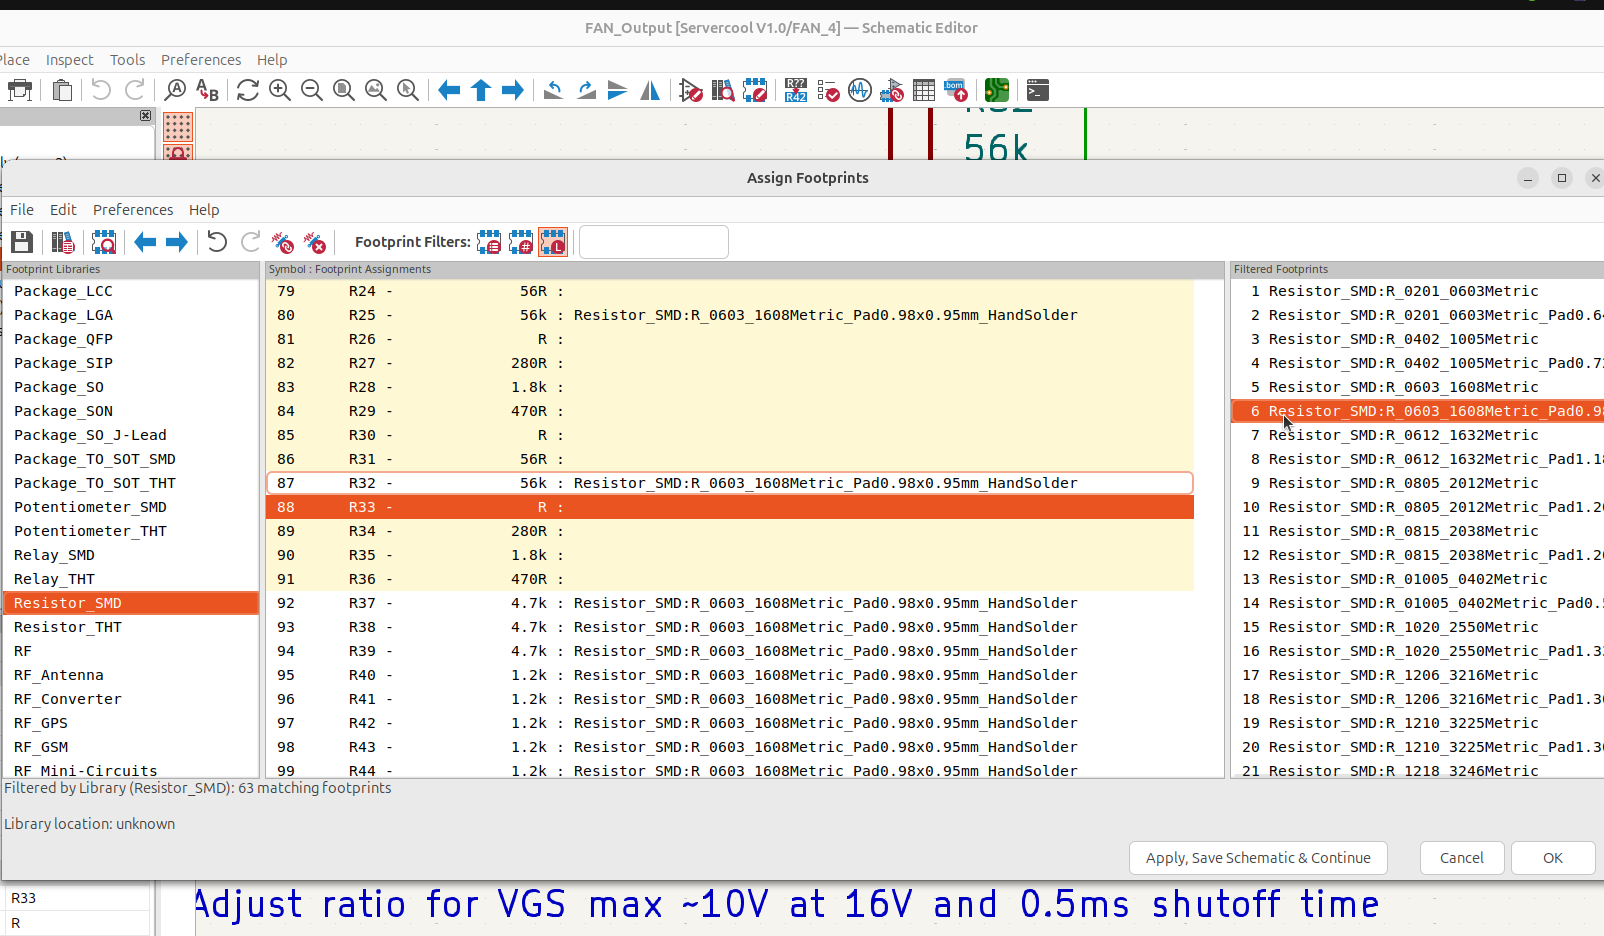Select row 92 R37 4.7k symbol
Screen dimensions: 1604x936
[x=730, y=603]
